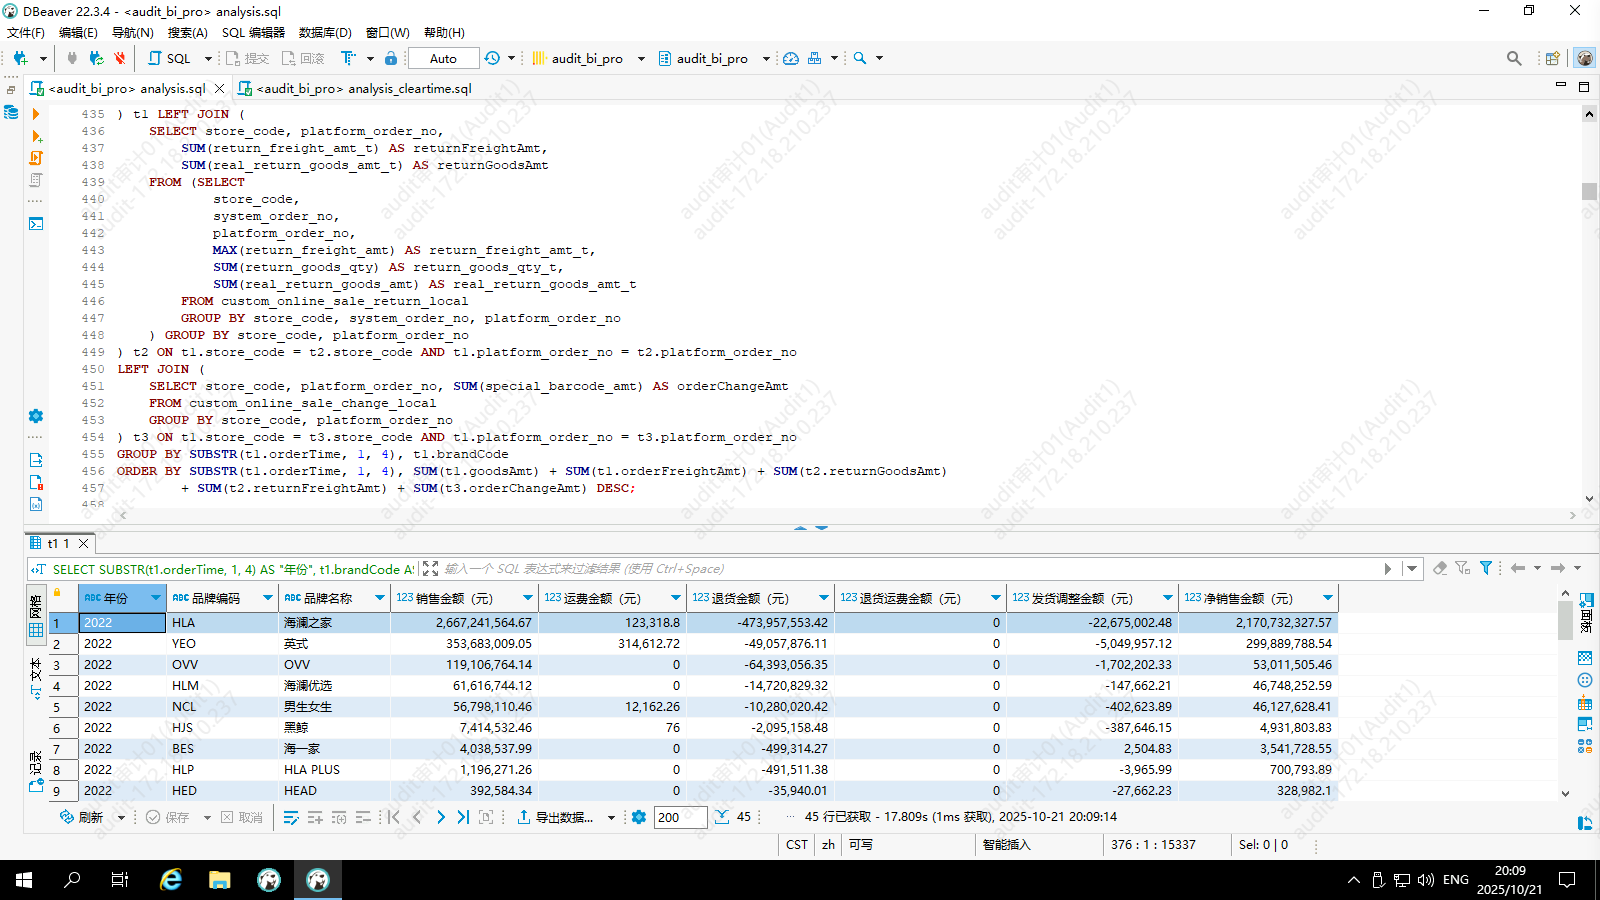Open the 导出数据 dropdown arrow
The height and width of the screenshot is (900, 1600).
click(x=611, y=817)
